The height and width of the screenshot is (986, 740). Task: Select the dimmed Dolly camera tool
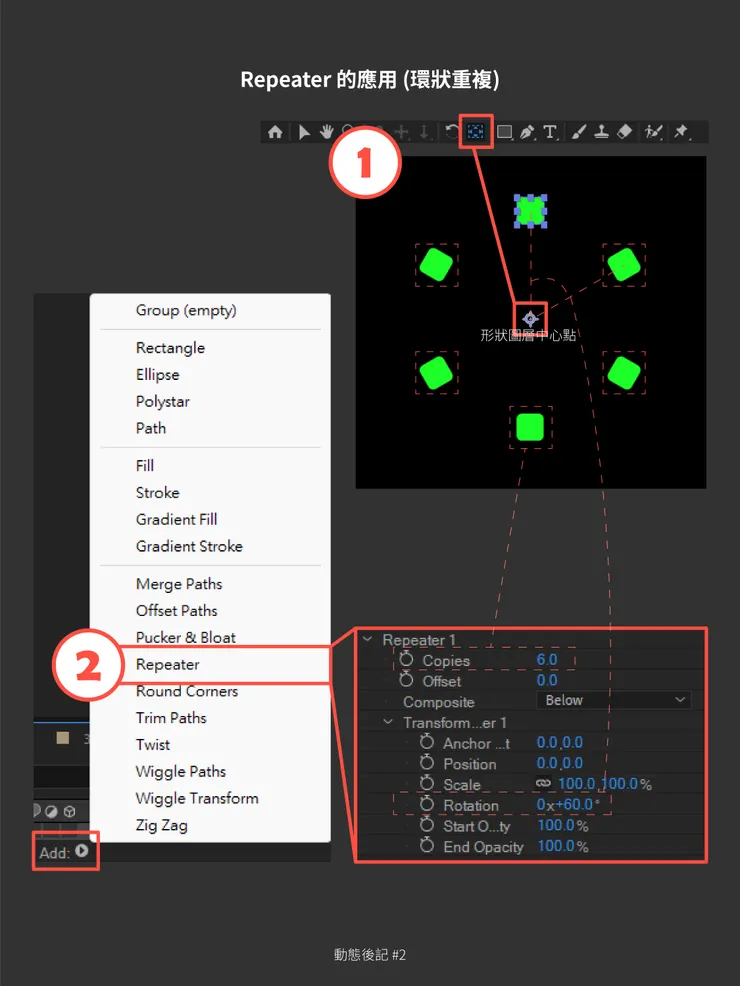click(424, 132)
